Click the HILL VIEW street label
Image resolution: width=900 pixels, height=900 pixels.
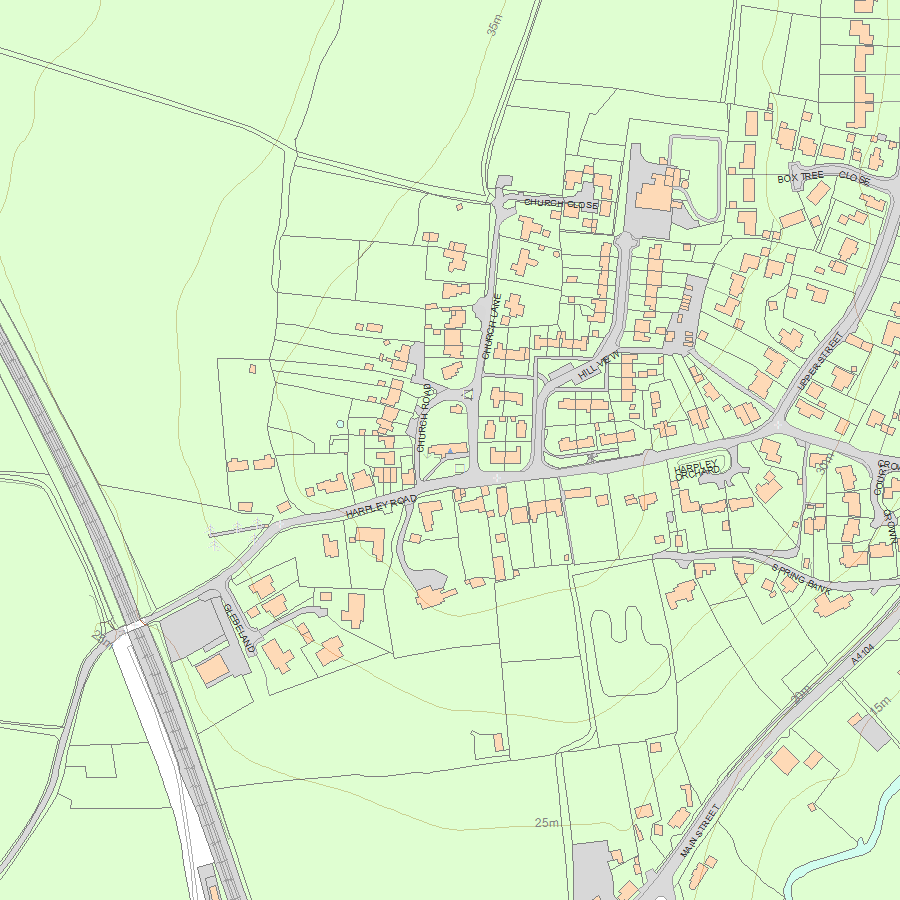coord(598,364)
